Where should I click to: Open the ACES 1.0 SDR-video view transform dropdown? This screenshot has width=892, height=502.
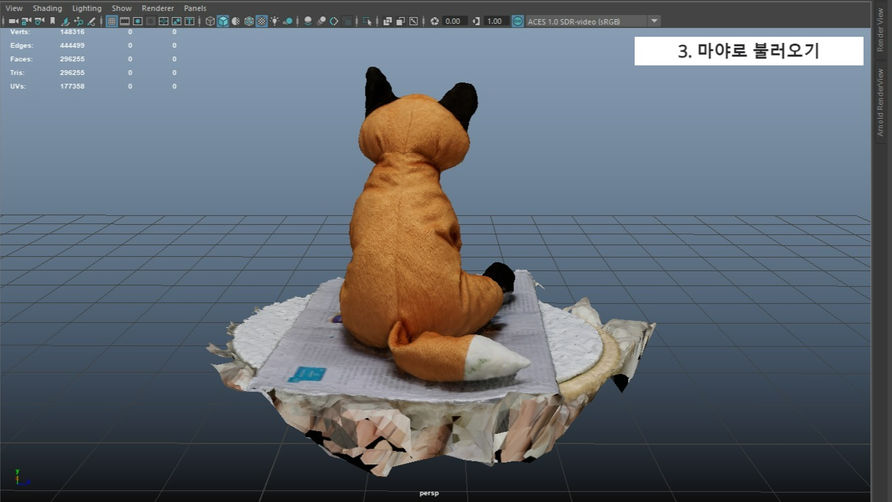point(592,21)
